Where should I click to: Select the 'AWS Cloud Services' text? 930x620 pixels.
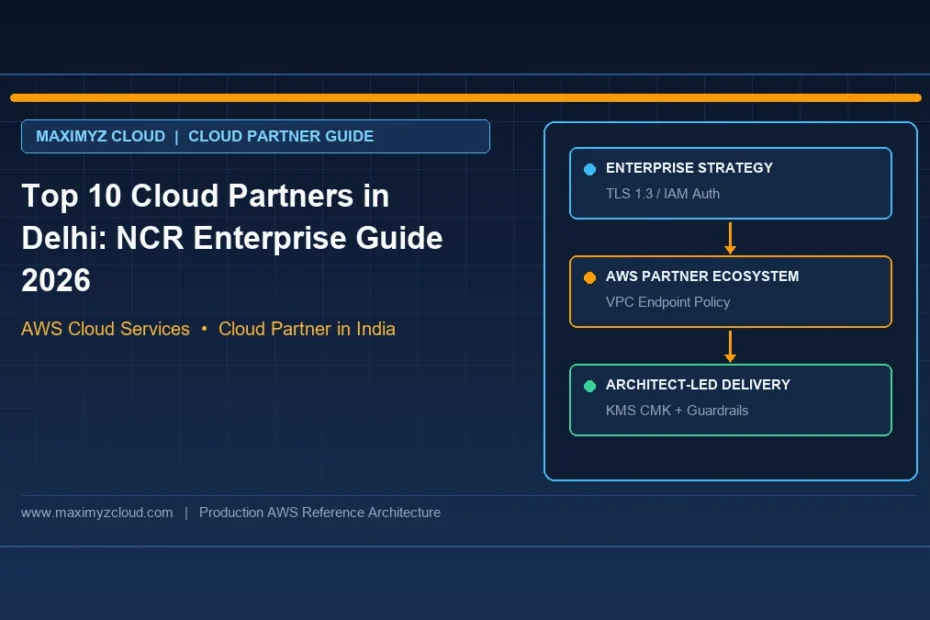tap(106, 329)
